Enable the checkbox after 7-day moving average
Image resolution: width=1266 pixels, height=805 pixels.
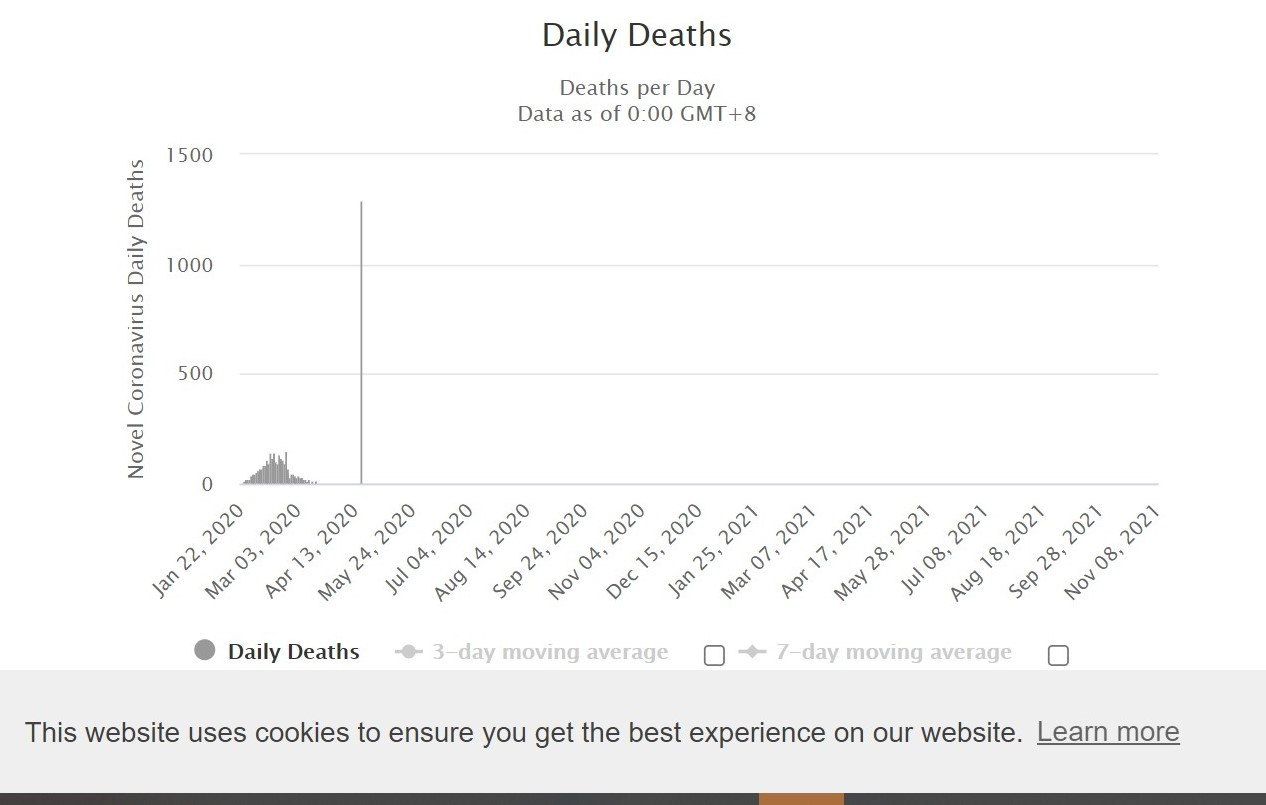(1058, 655)
